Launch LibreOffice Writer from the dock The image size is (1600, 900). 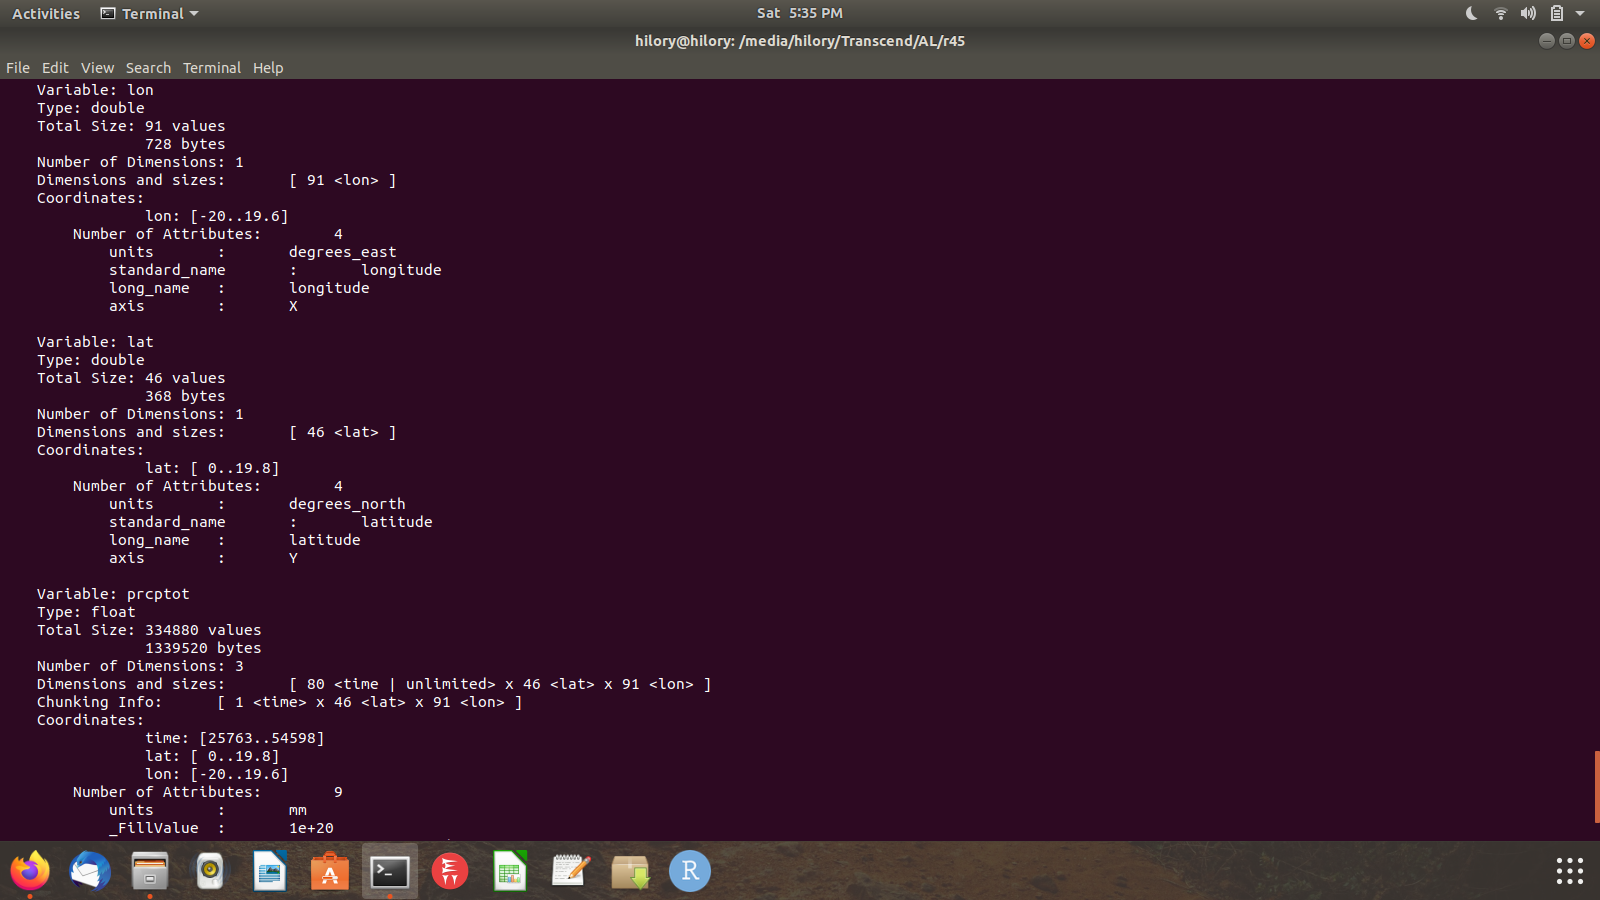(270, 871)
